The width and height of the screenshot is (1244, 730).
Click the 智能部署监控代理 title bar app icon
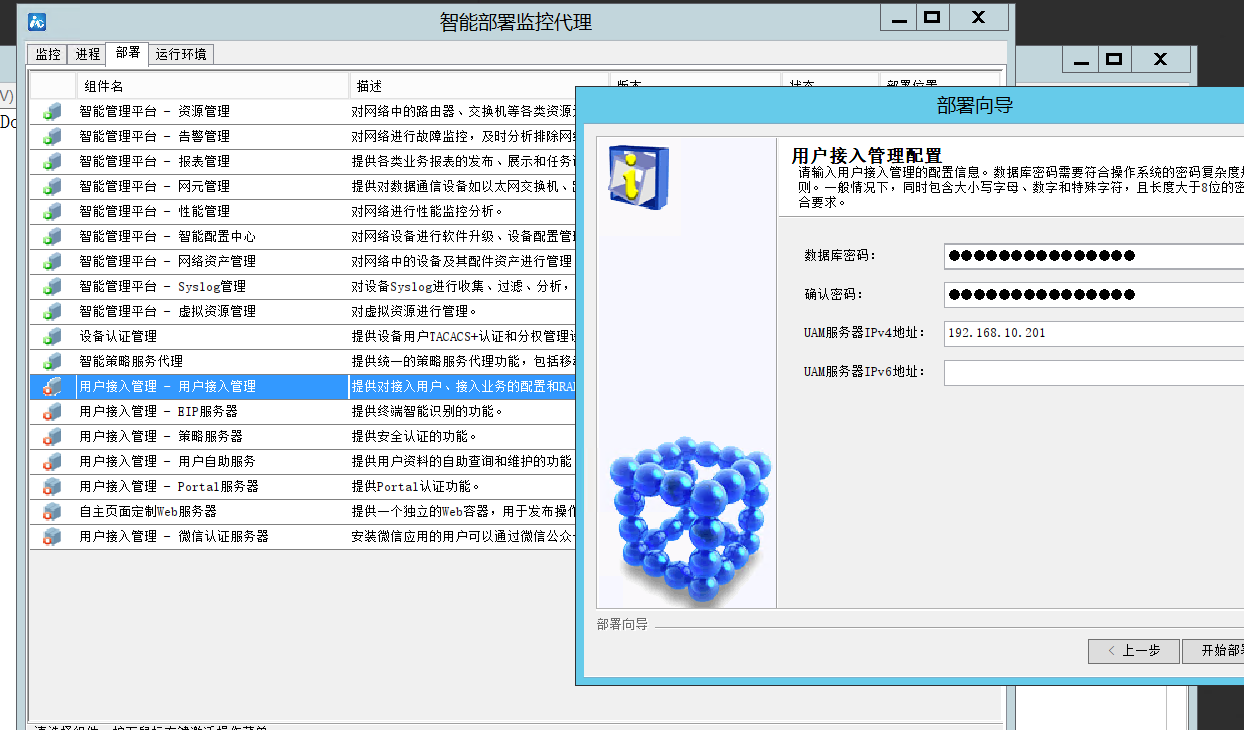tap(37, 22)
